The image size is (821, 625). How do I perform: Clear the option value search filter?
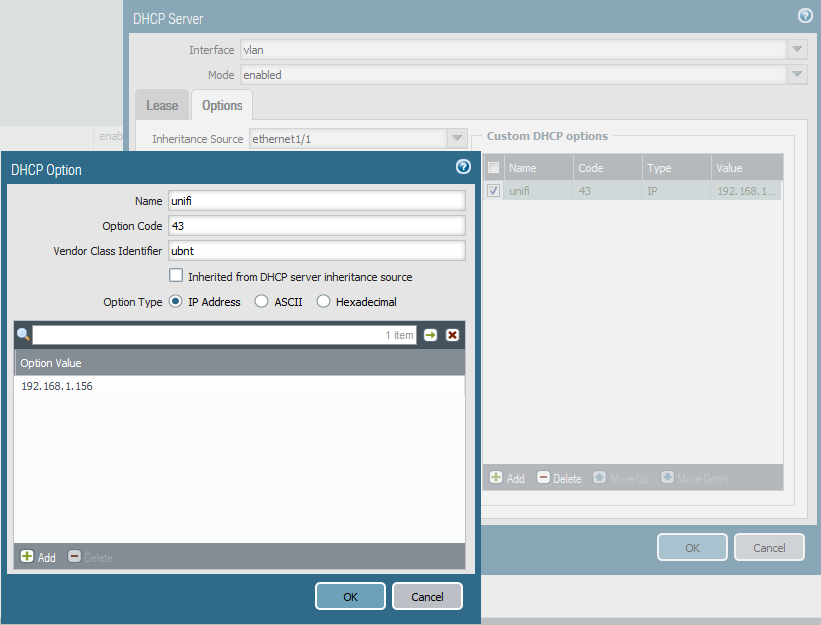click(452, 335)
